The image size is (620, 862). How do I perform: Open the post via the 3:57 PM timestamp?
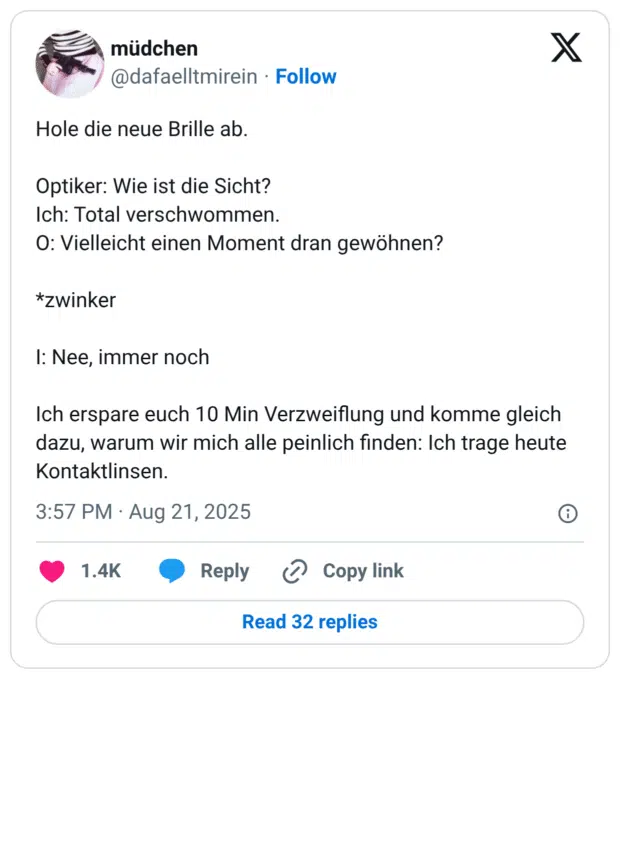point(73,512)
